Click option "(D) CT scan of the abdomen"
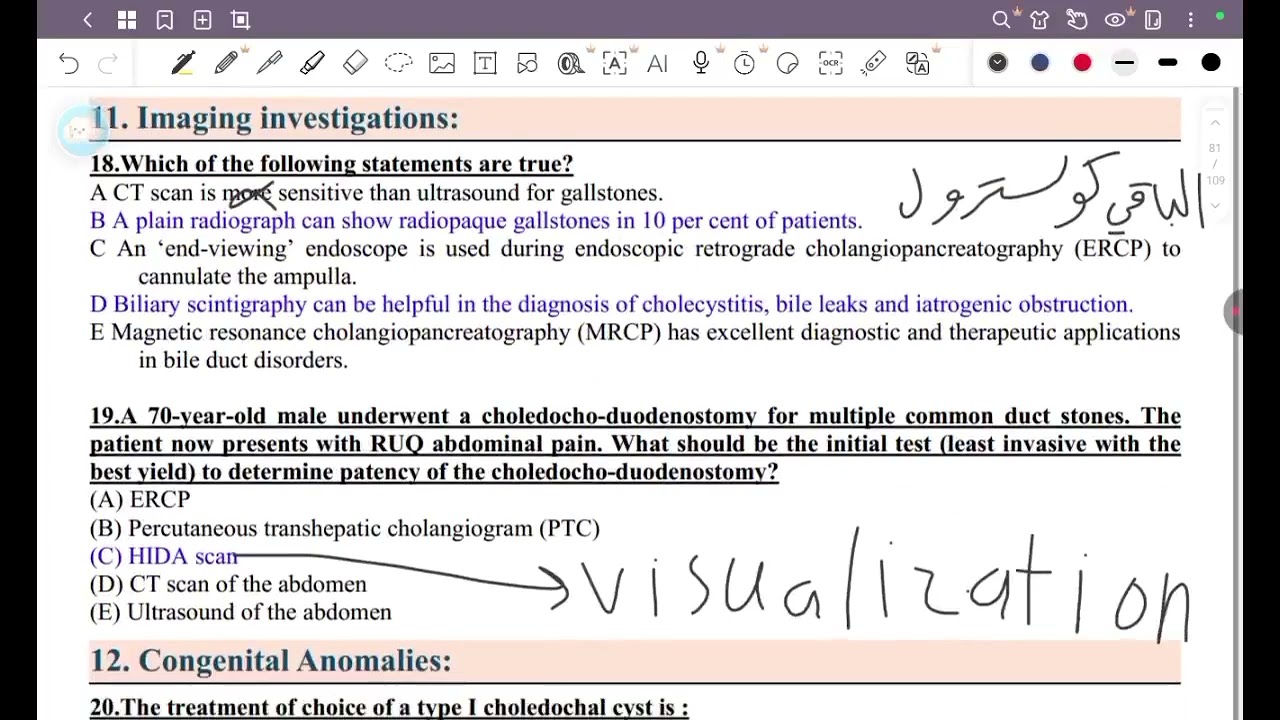Viewport: 1280px width, 720px height. point(228,584)
